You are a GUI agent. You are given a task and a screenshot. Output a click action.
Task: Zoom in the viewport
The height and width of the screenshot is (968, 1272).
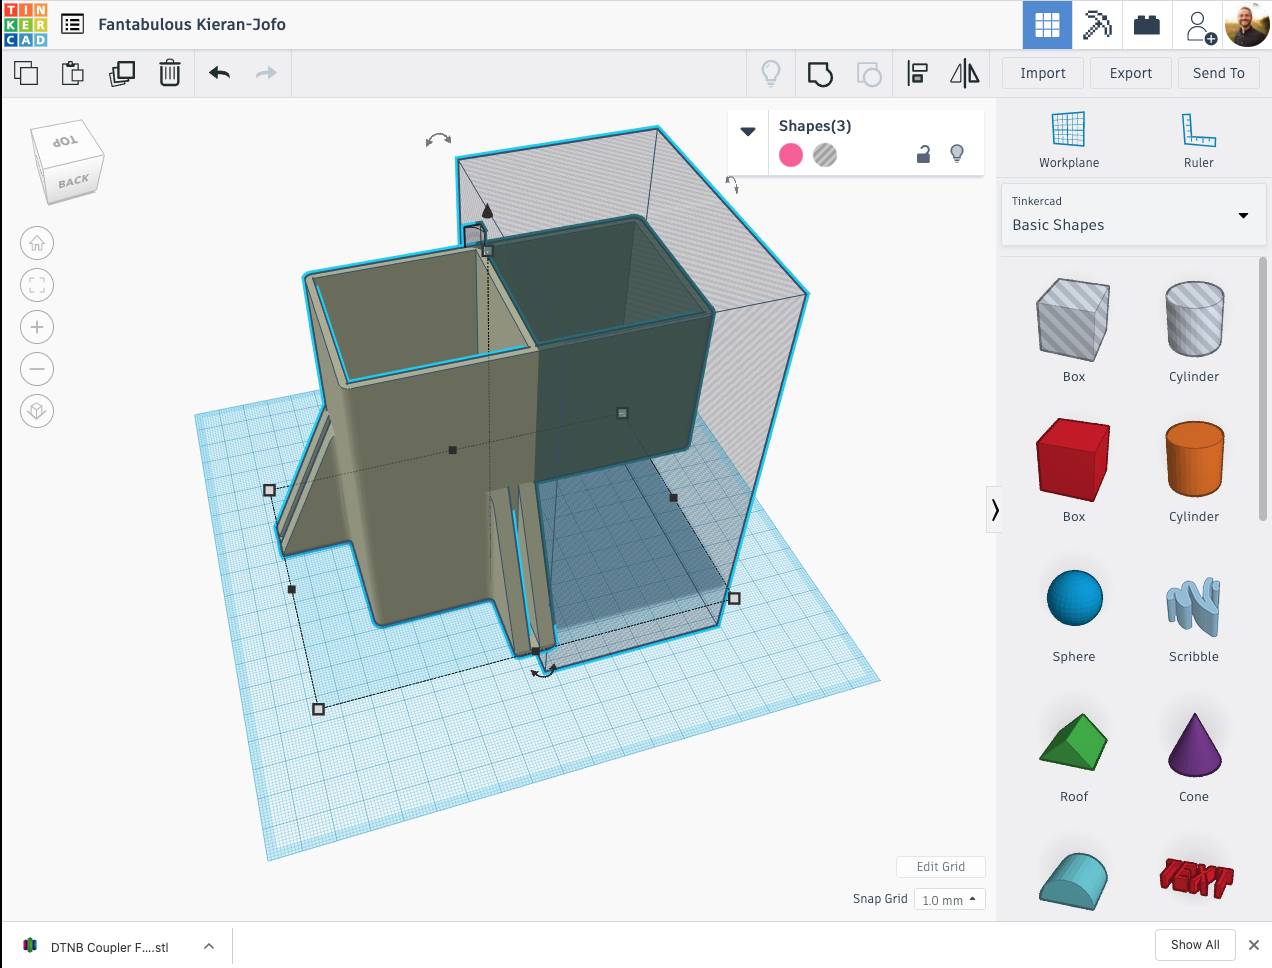37,327
